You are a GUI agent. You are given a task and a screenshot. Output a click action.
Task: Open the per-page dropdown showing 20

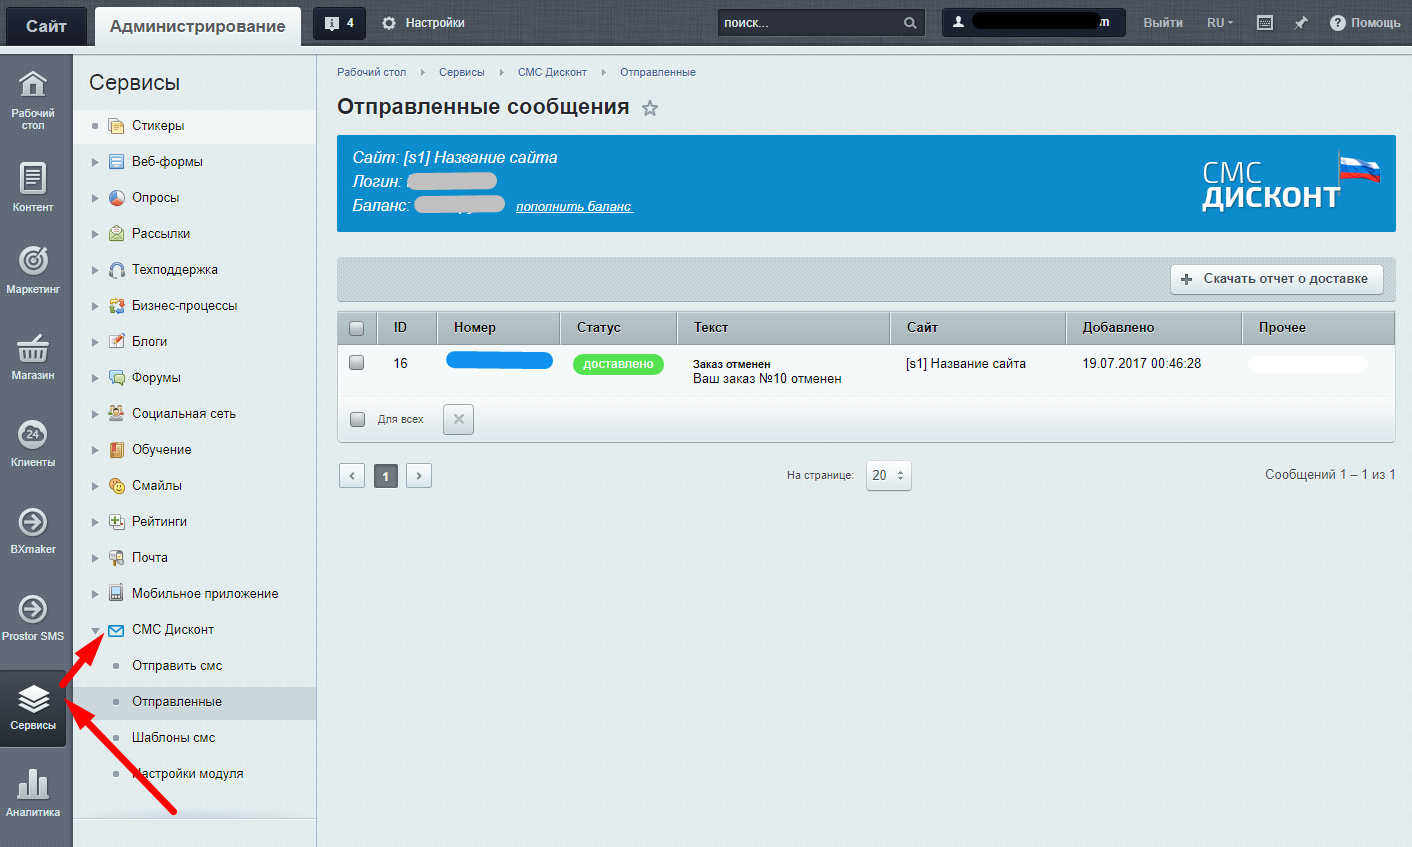[888, 476]
